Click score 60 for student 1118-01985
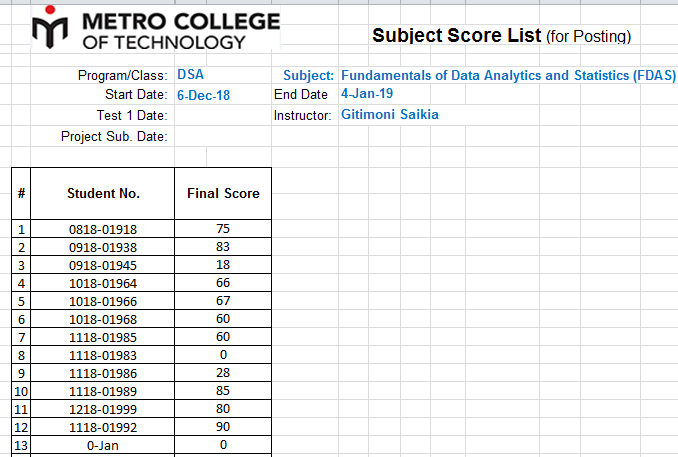678x457 pixels. coord(223,337)
